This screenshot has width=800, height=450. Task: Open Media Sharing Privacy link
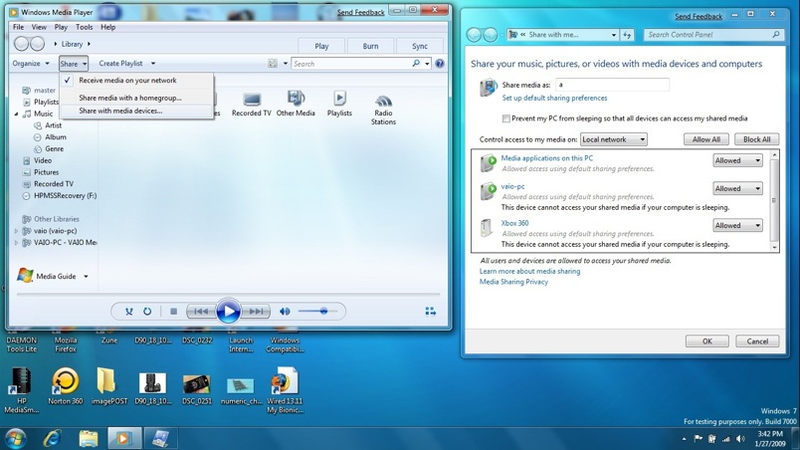(x=513, y=282)
